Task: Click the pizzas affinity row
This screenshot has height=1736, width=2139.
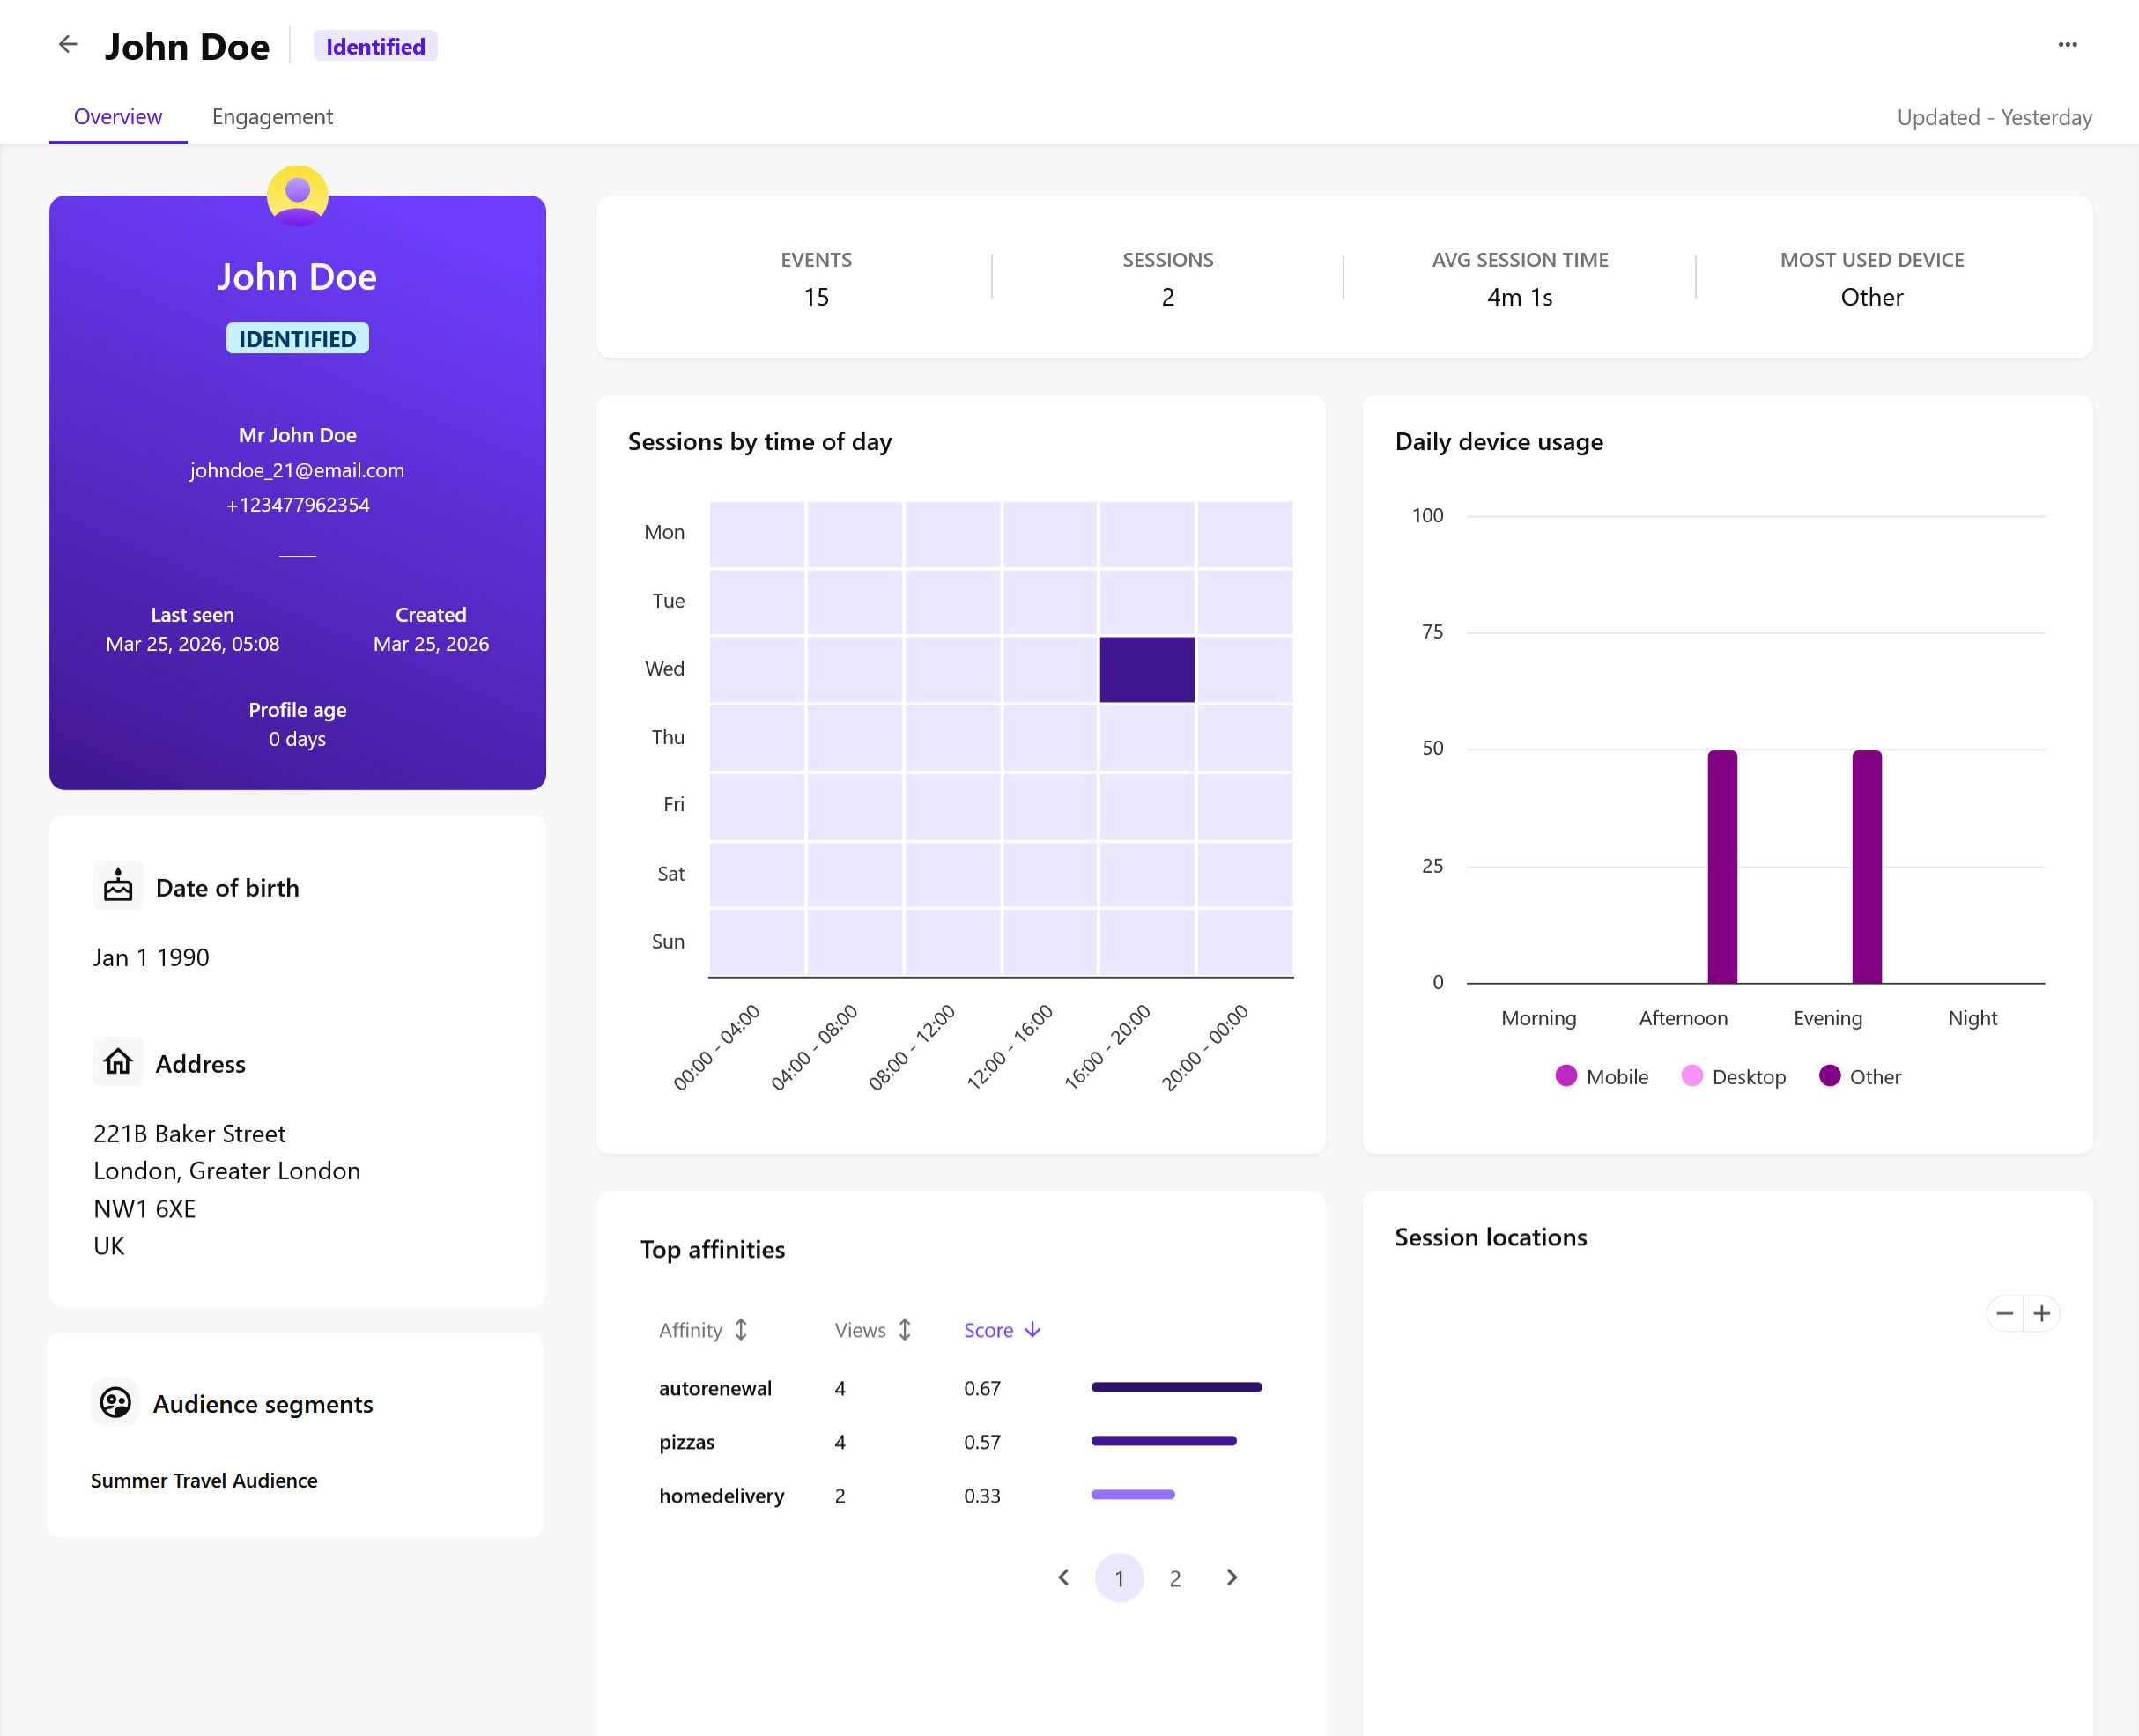Action: [x=960, y=1442]
